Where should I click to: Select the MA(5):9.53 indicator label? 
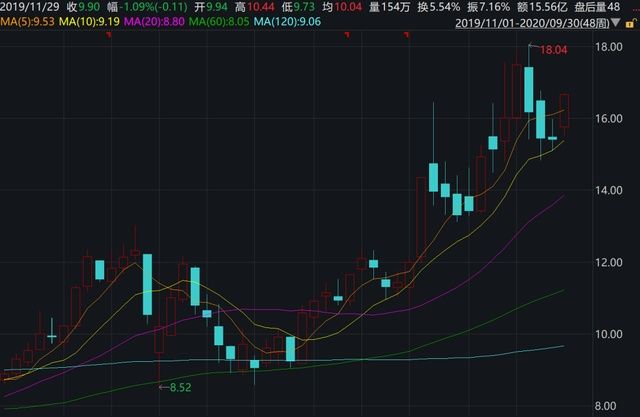27,22
